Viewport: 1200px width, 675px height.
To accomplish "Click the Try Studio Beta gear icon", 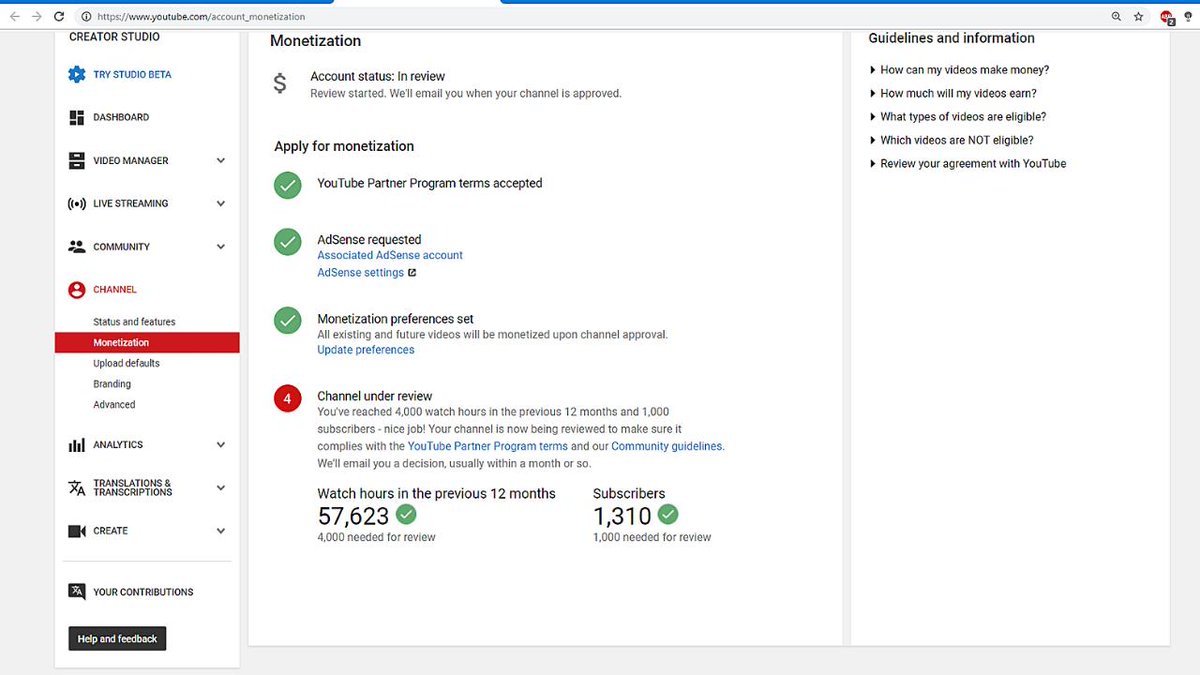I will point(77,75).
